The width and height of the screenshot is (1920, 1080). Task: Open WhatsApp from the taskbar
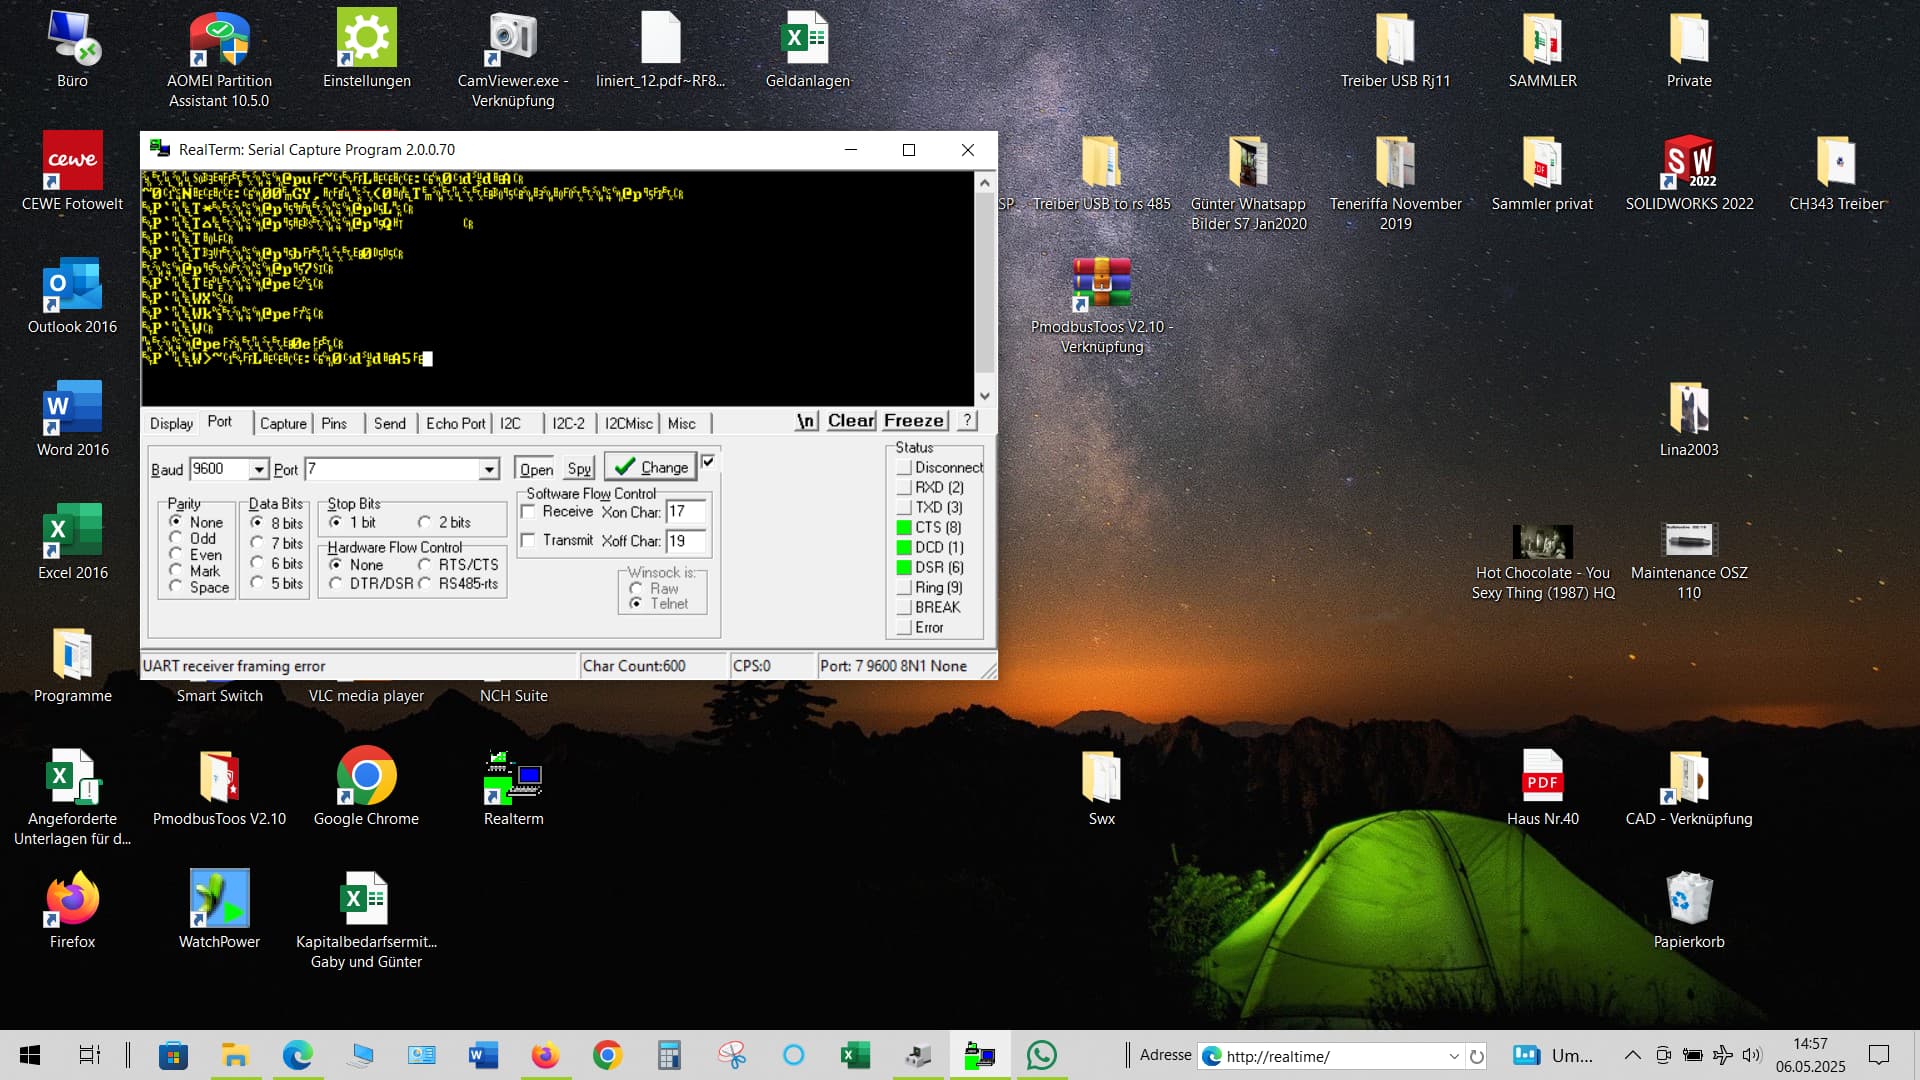[1041, 1055]
